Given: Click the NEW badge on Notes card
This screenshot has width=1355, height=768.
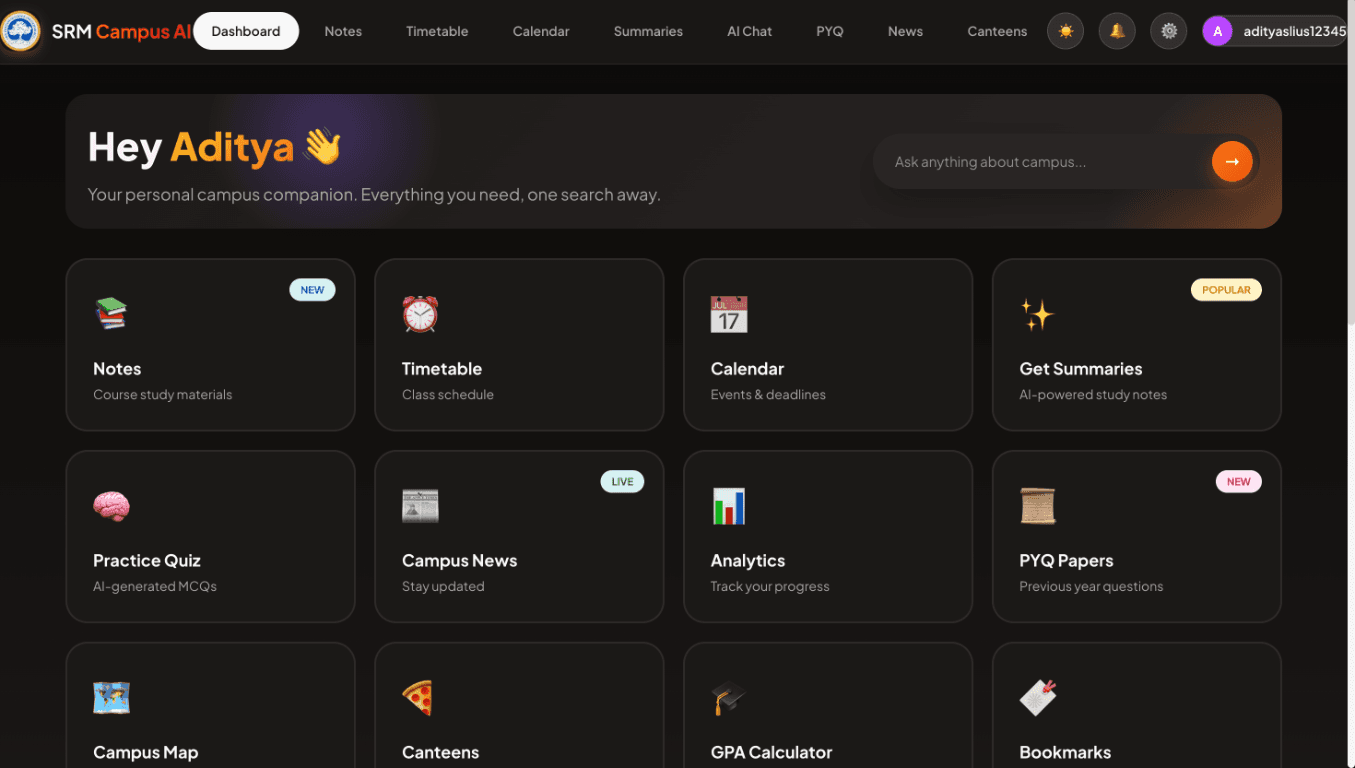Looking at the screenshot, I should click(312, 290).
